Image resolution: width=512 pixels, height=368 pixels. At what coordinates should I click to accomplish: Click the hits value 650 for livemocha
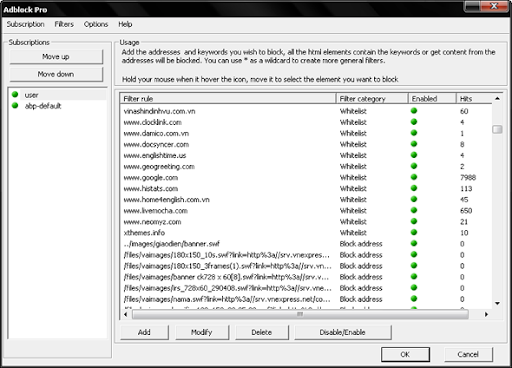click(466, 210)
